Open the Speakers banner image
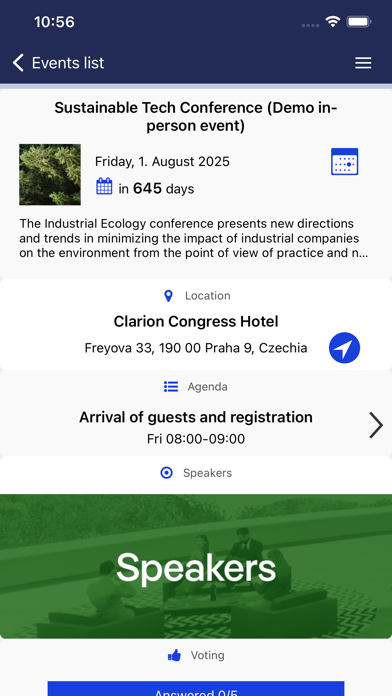Image resolution: width=392 pixels, height=696 pixels. (x=196, y=566)
